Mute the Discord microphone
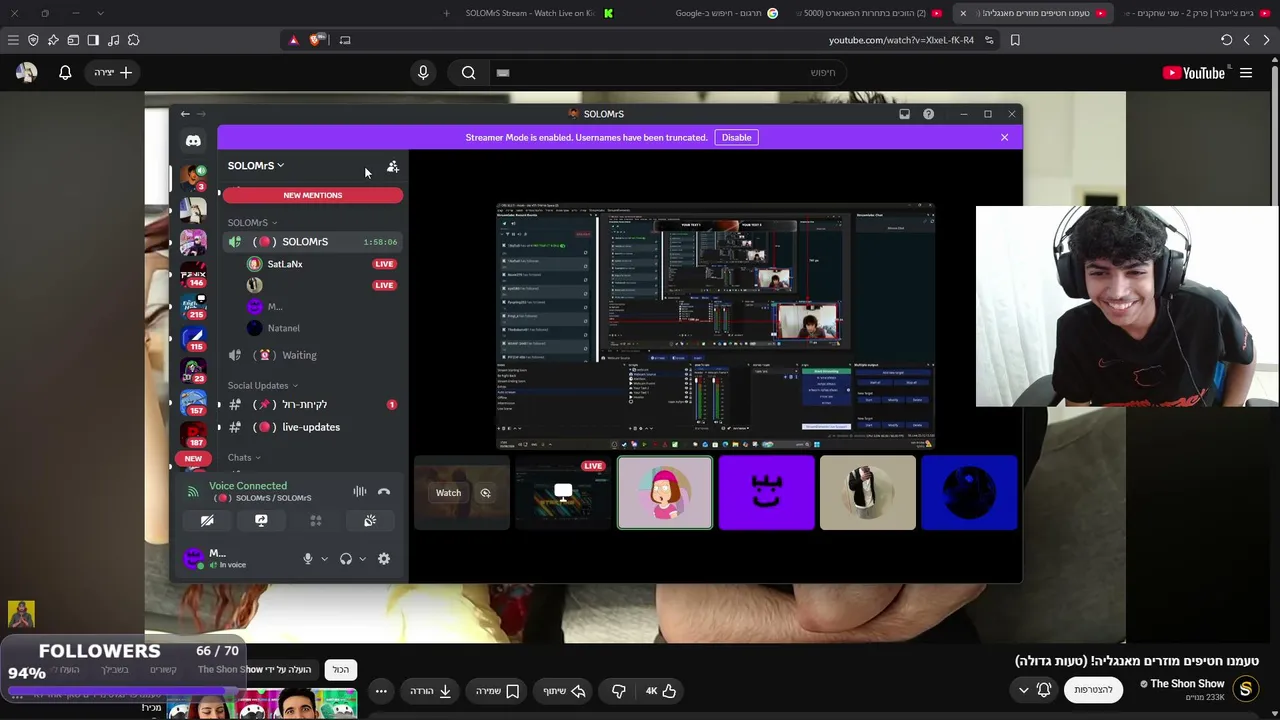Viewport: 1280px width, 720px height. click(x=308, y=559)
